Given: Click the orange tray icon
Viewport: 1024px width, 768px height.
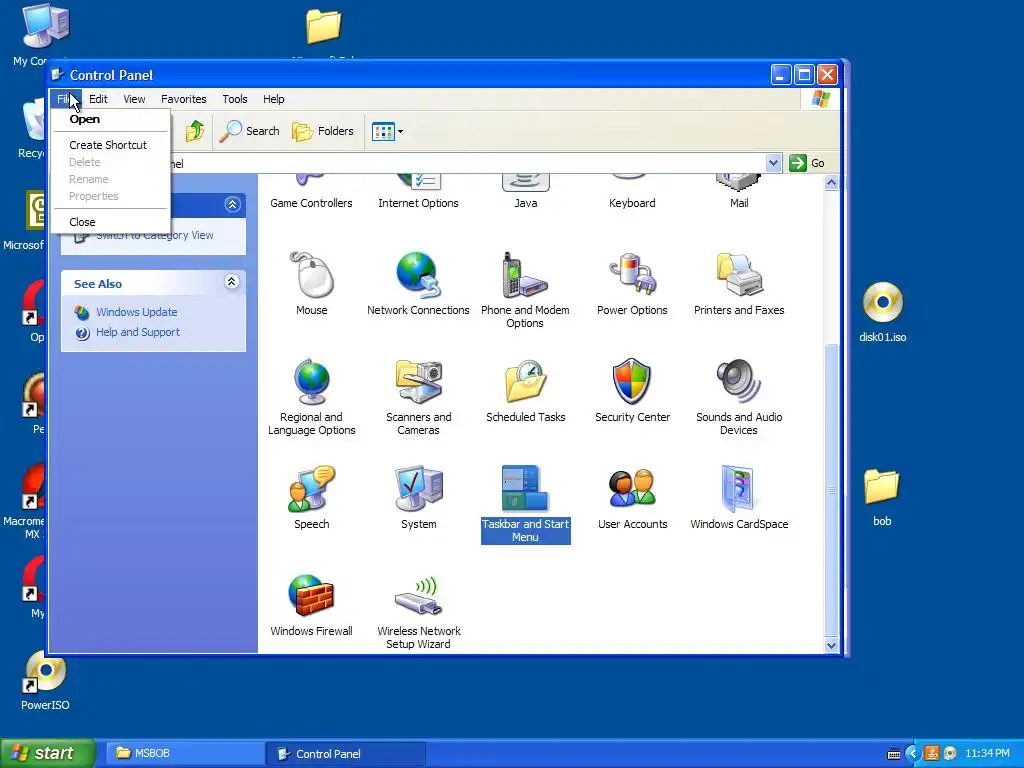Looking at the screenshot, I should click(932, 754).
